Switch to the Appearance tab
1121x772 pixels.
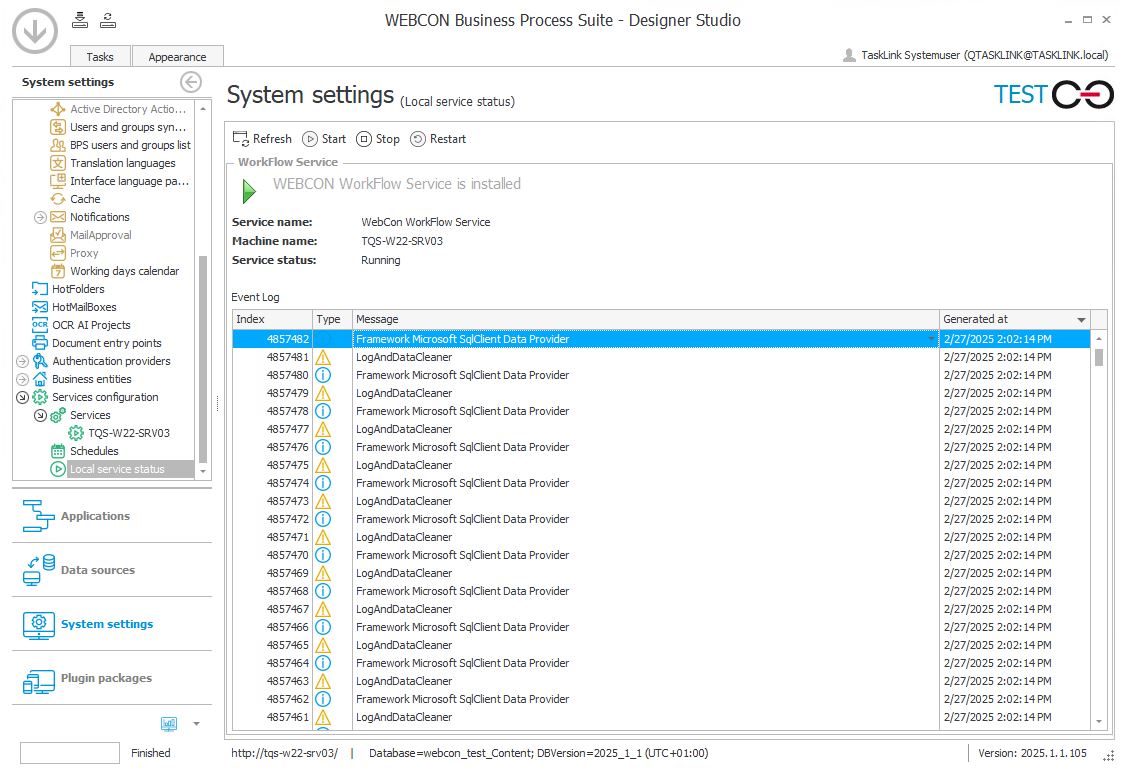click(x=177, y=56)
